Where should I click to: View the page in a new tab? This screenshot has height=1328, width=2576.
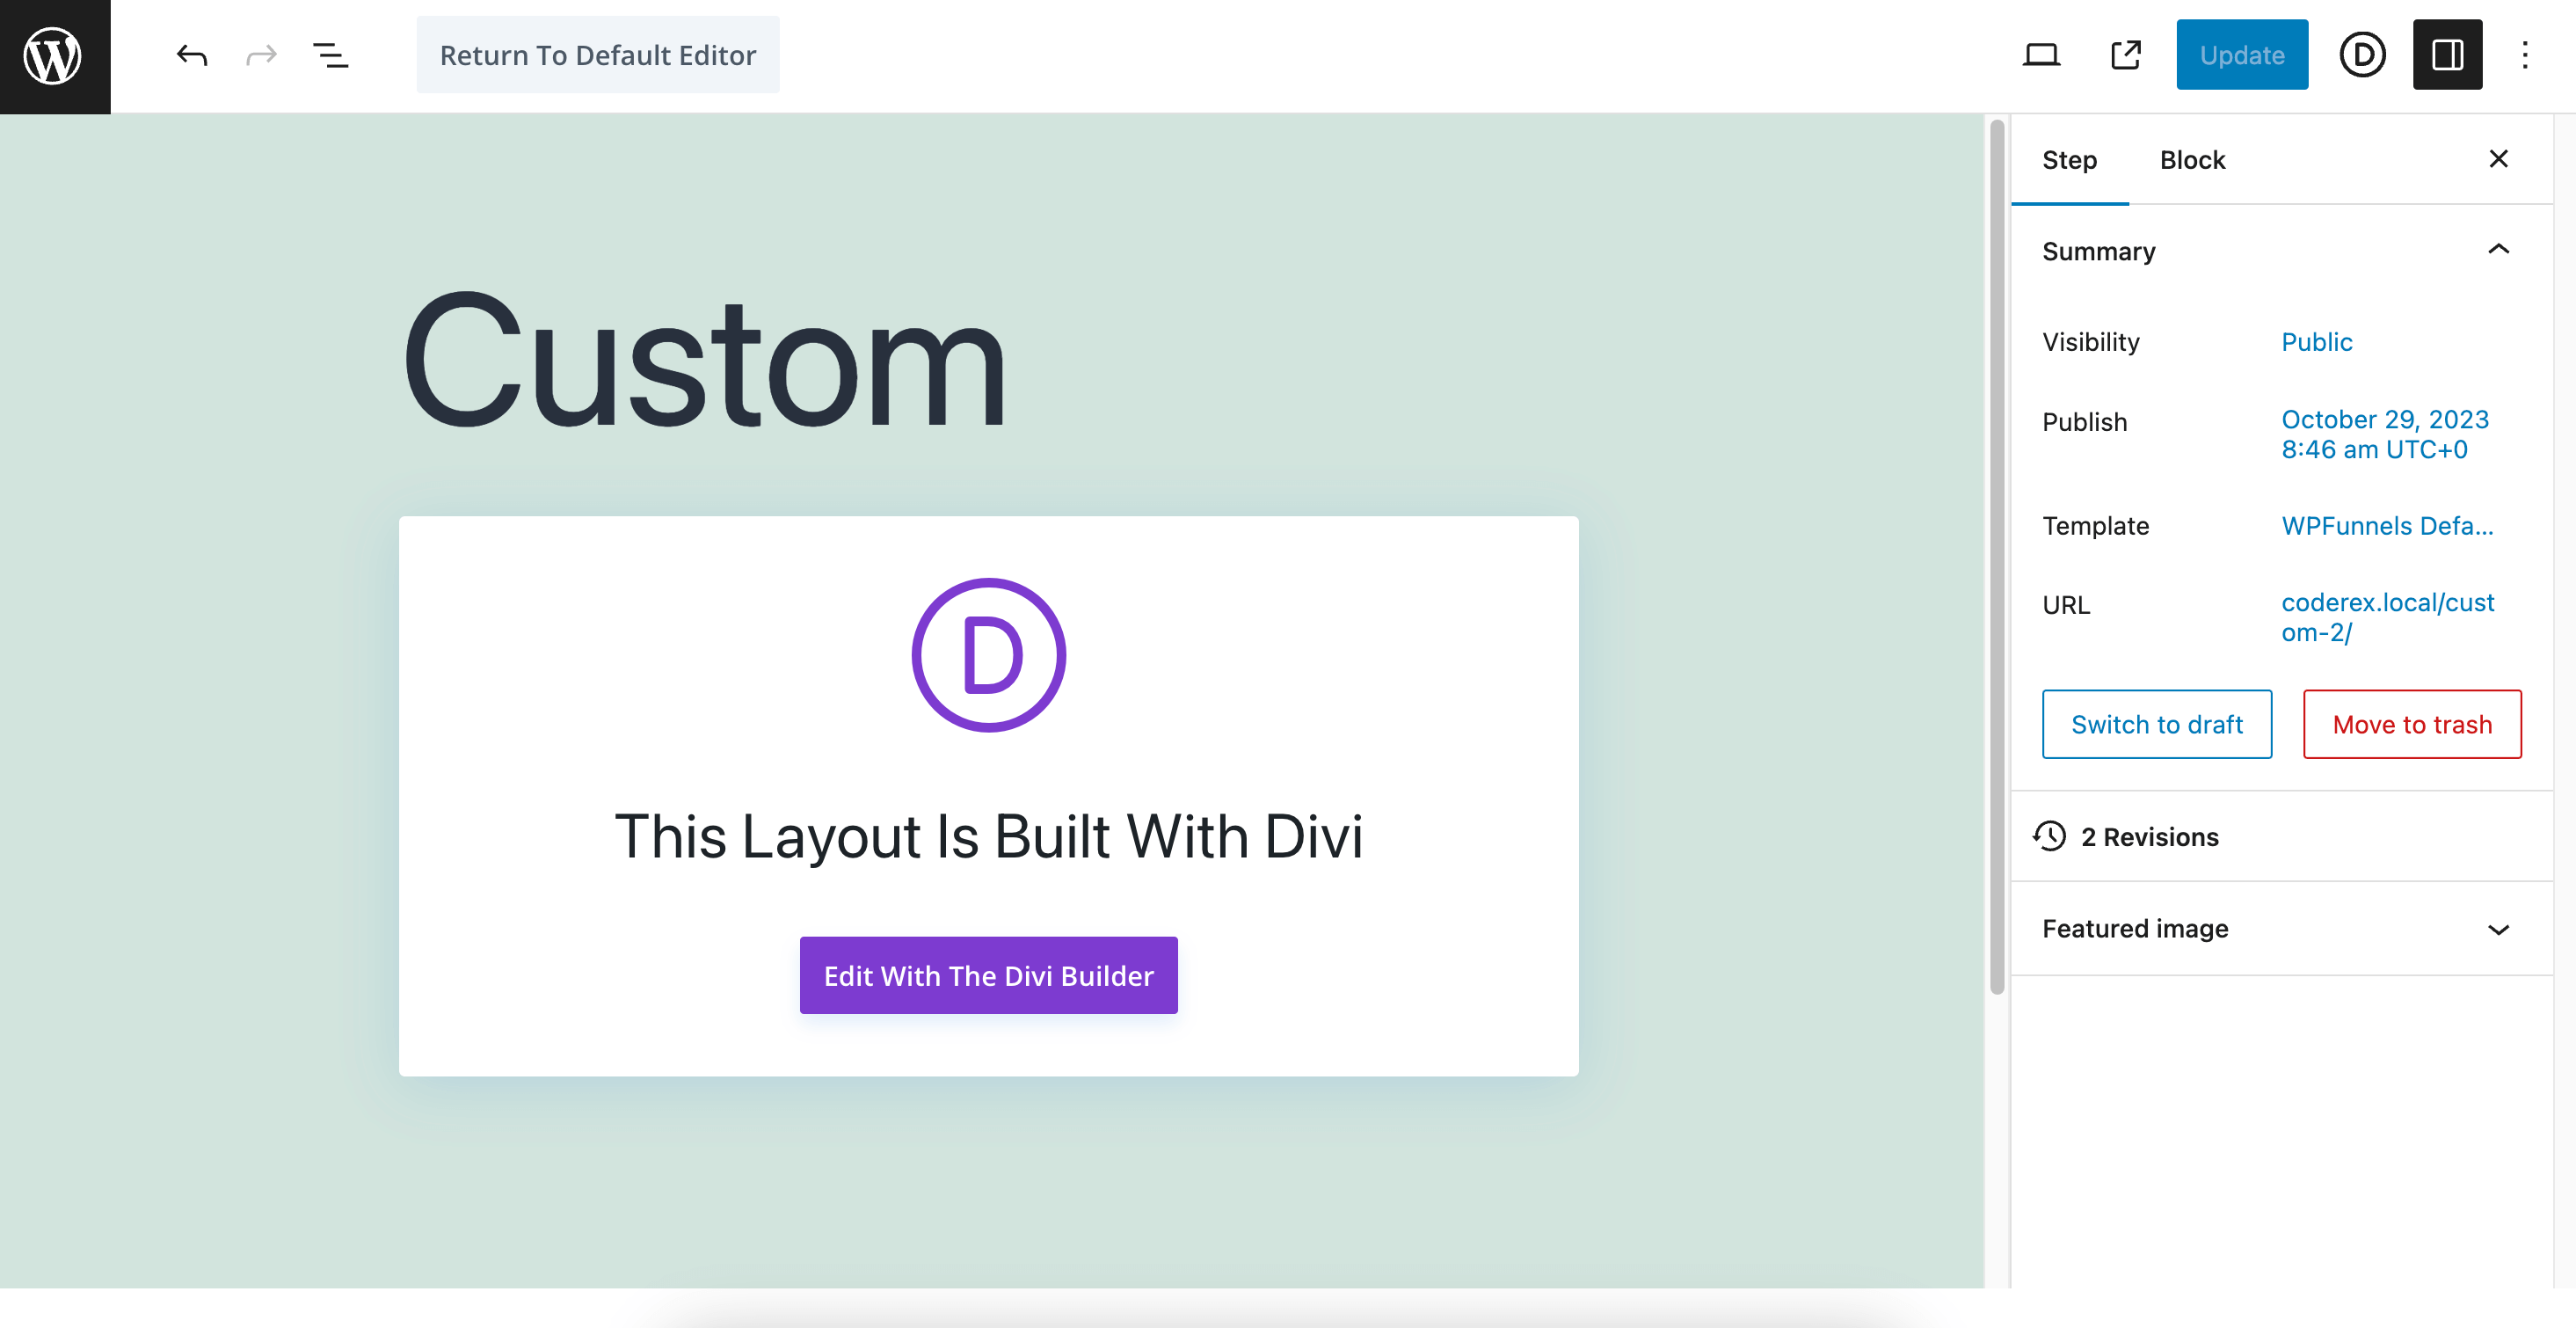pyautogui.click(x=2126, y=55)
